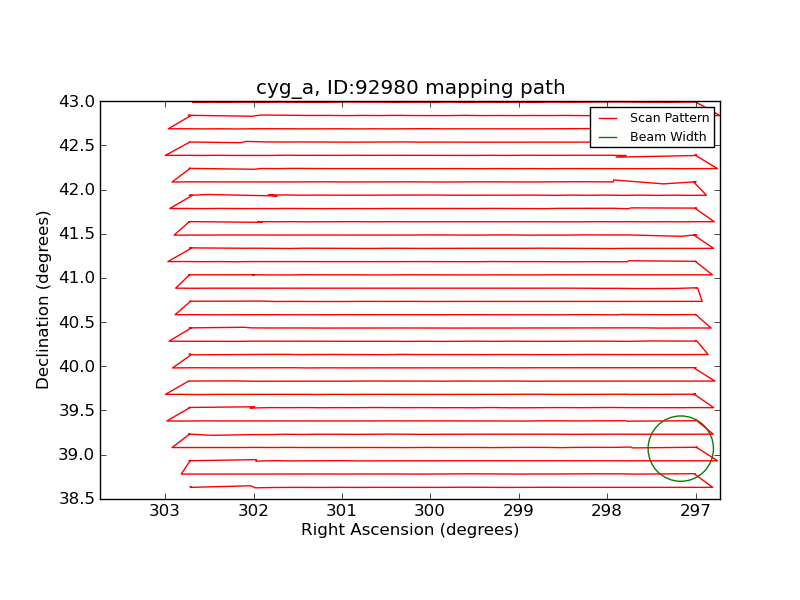Click the x-axis tick label 300

430,511
